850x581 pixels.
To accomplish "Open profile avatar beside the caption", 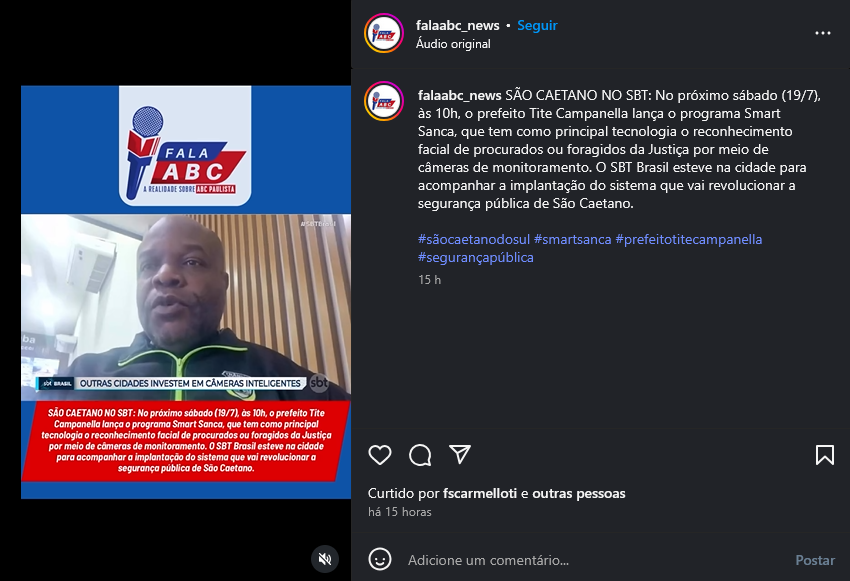I will (x=384, y=101).
